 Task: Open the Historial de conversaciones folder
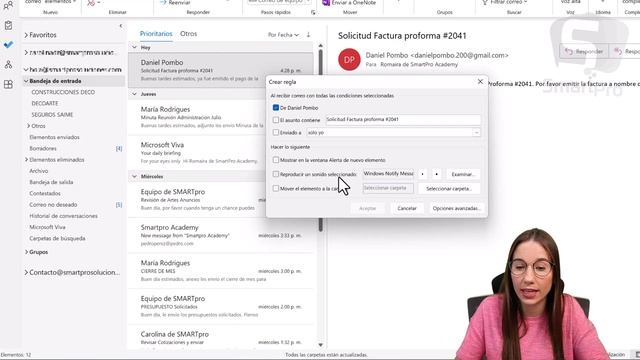[x=63, y=216]
